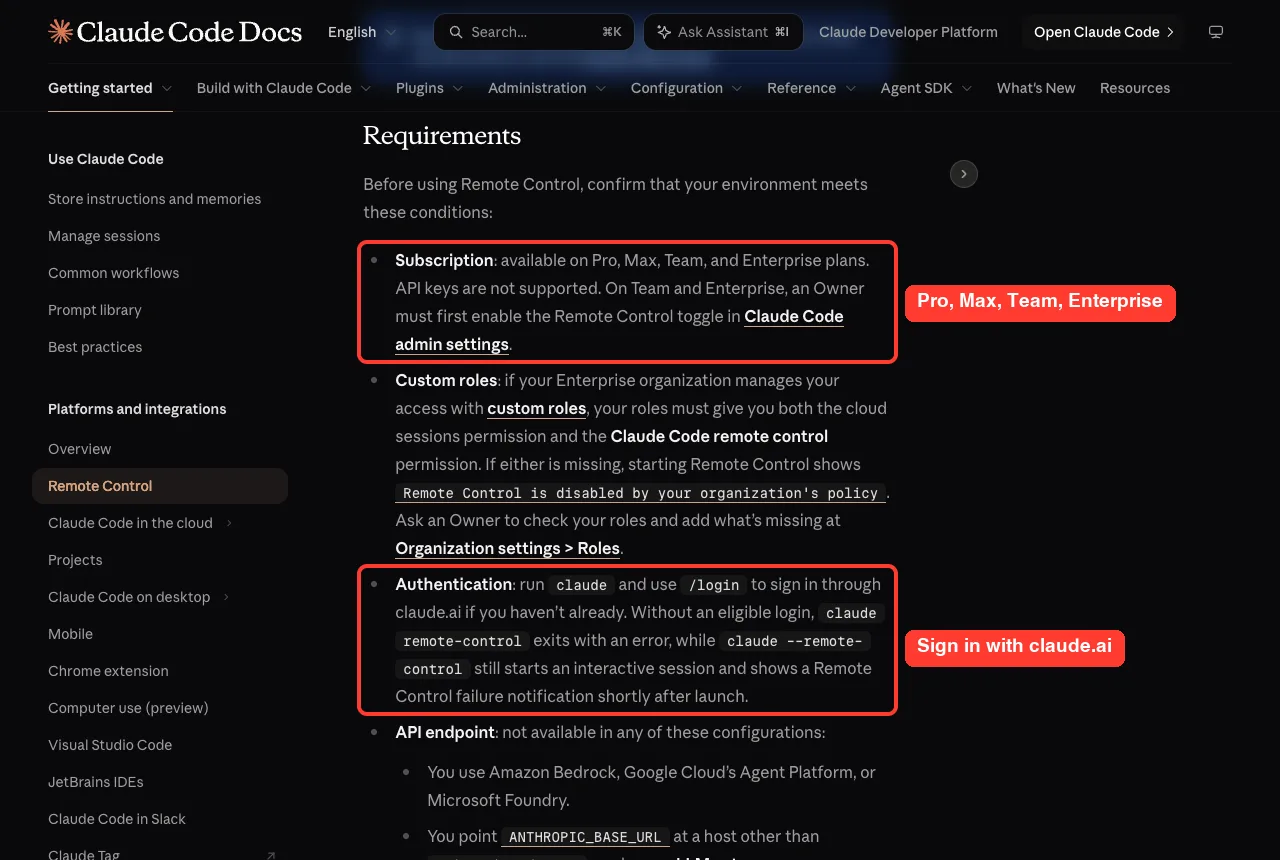This screenshot has width=1280, height=860.
Task: Open the Plugins dropdown menu
Action: click(430, 88)
